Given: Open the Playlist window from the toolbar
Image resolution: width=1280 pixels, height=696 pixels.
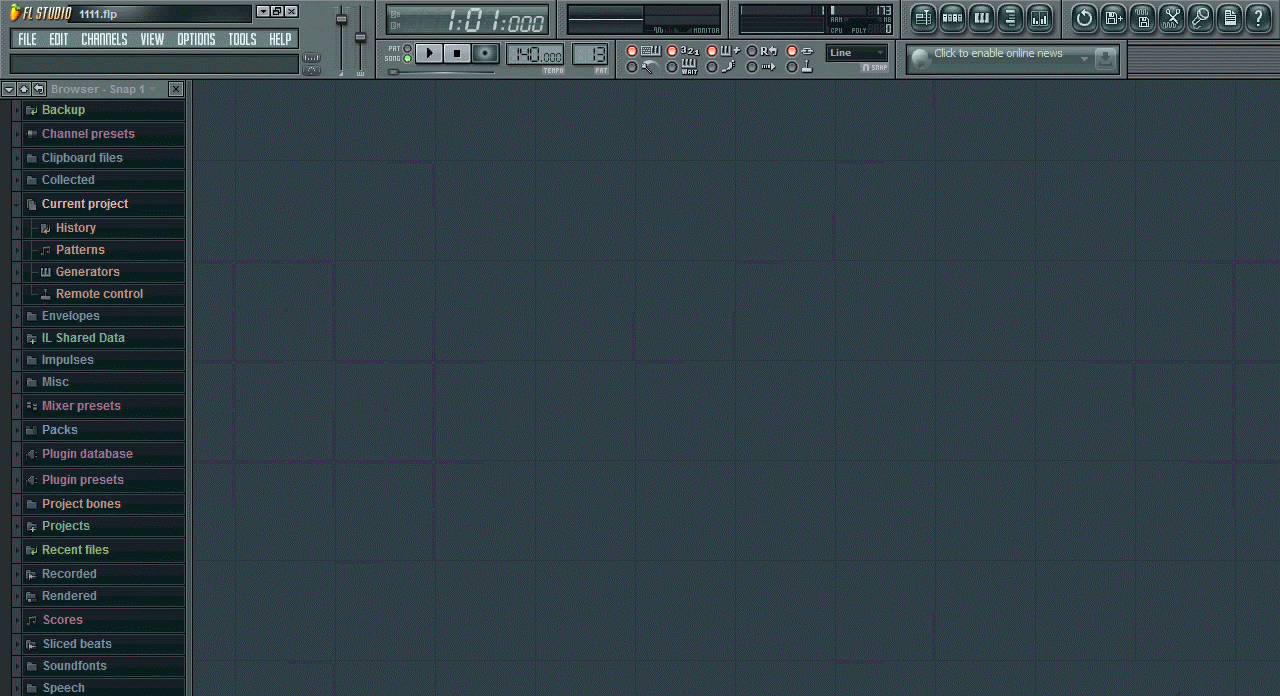Looking at the screenshot, I should [x=923, y=18].
